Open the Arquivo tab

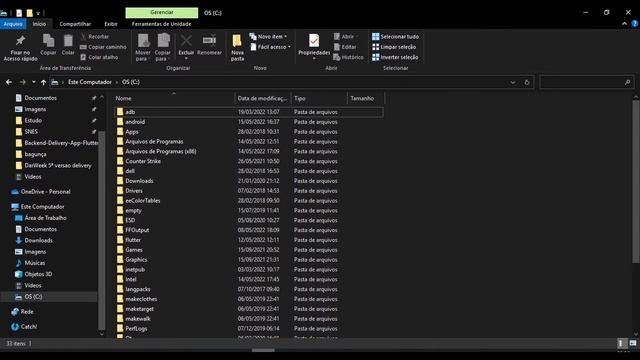[x=13, y=24]
